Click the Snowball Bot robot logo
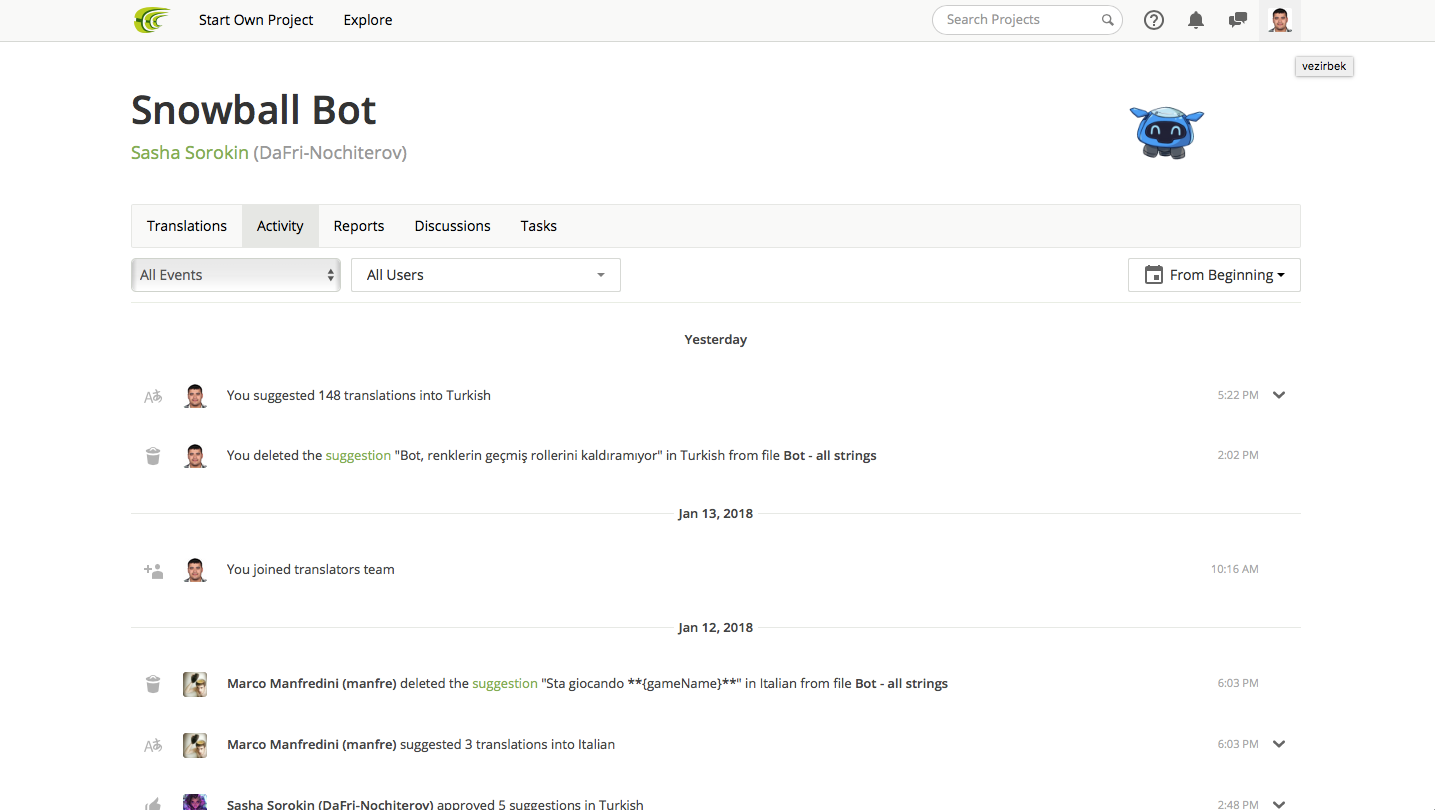Image resolution: width=1435 pixels, height=810 pixels. pos(1167,132)
